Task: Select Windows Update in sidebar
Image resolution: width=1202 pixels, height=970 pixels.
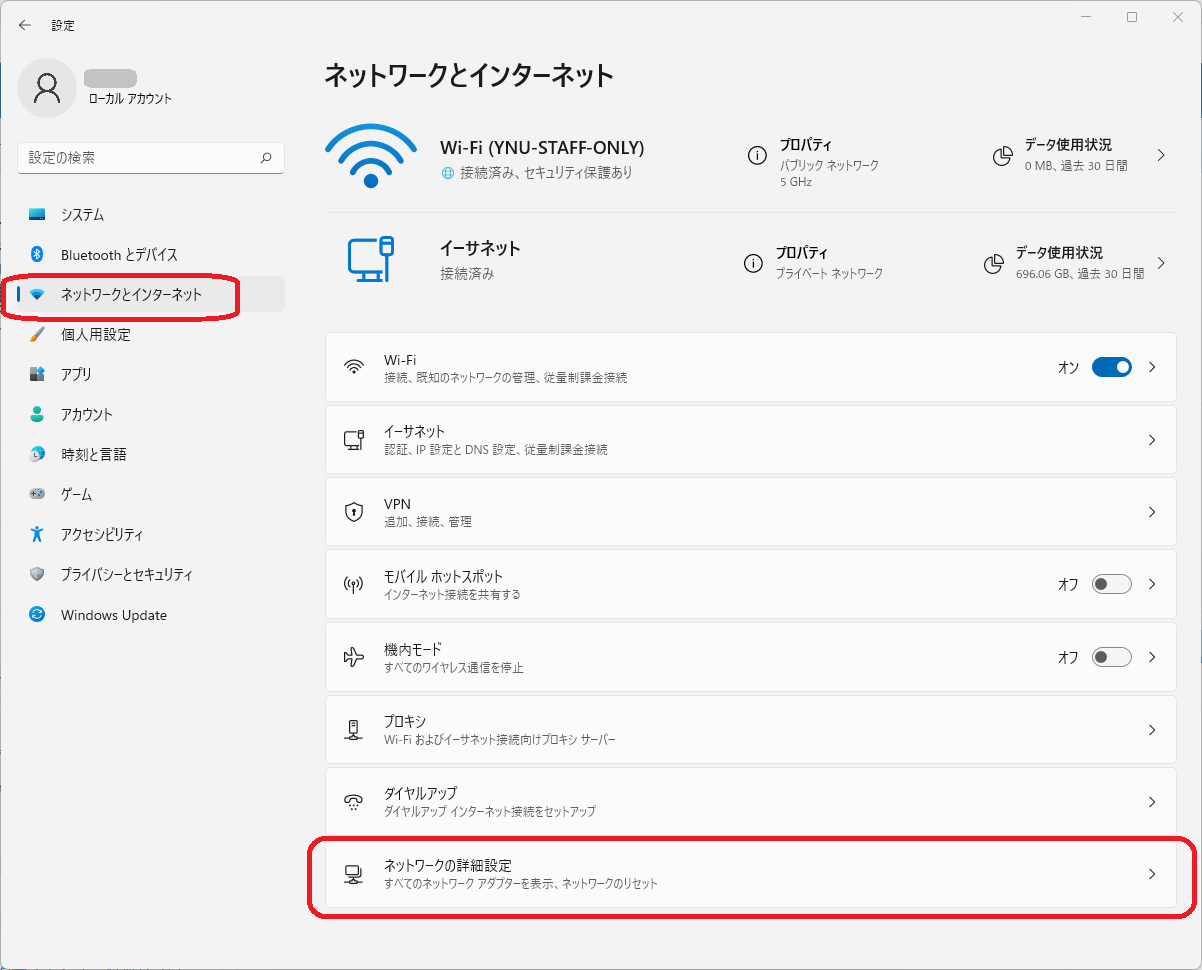Action: [x=151, y=615]
